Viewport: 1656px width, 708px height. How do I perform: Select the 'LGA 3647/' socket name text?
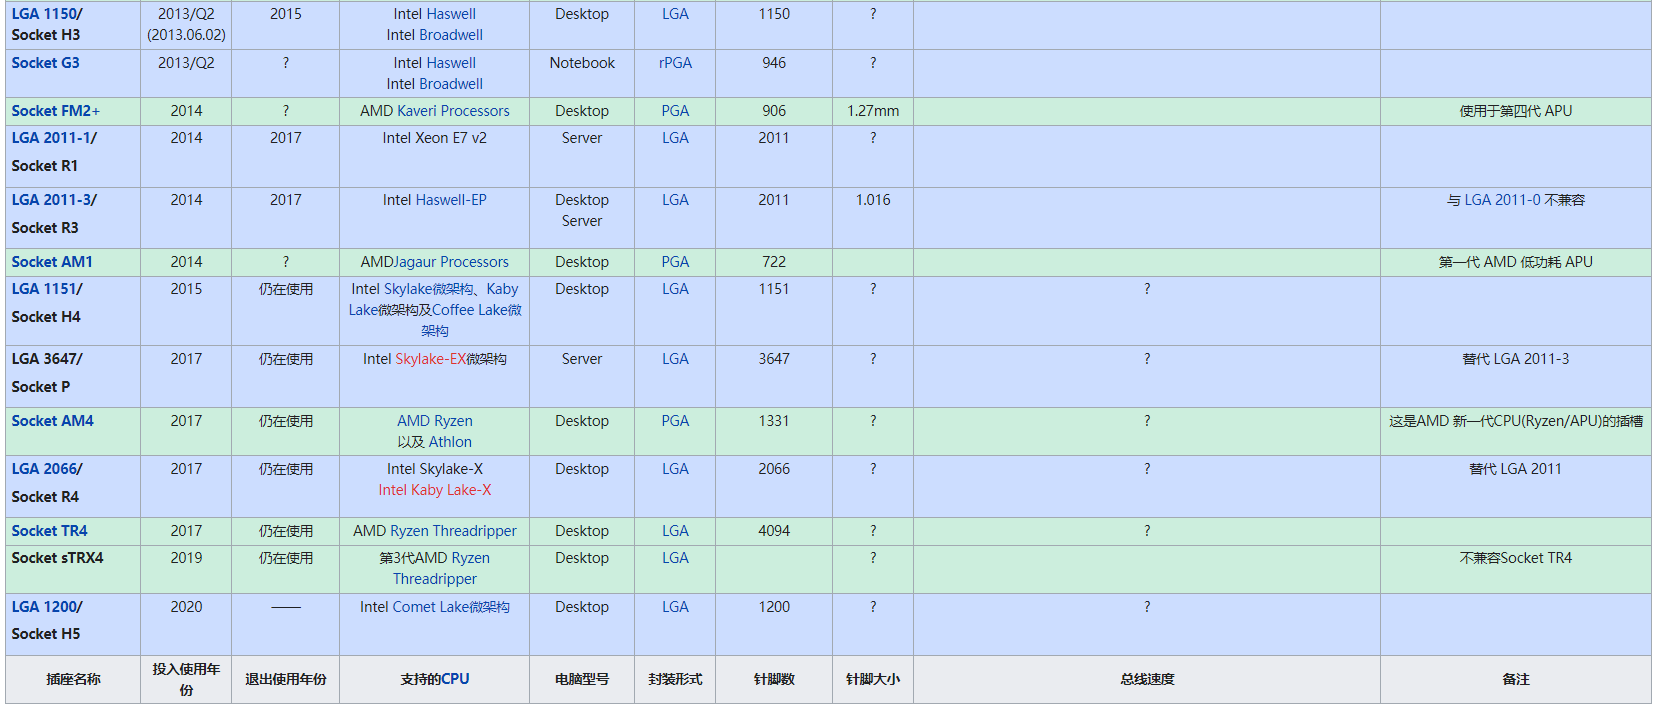(47, 359)
